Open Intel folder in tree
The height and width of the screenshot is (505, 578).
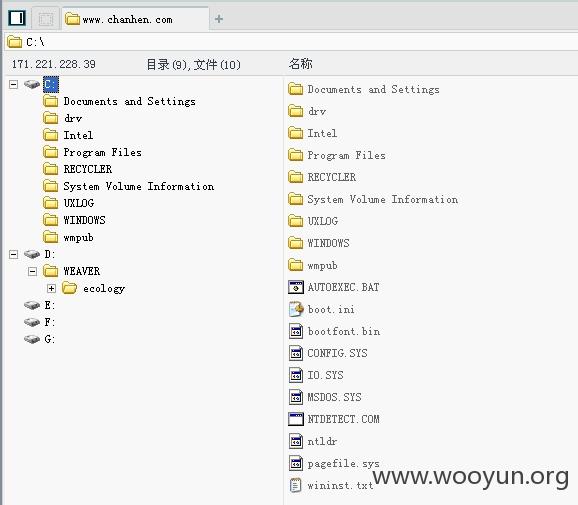pyautogui.click(x=78, y=135)
